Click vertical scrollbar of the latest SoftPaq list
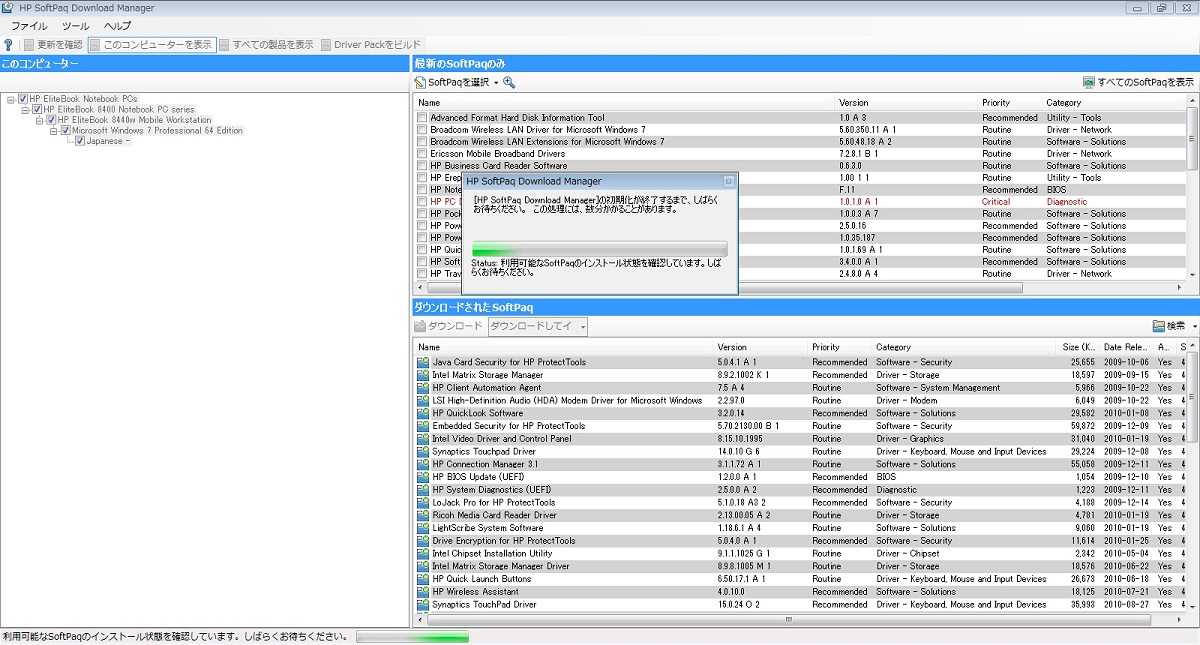 click(x=1192, y=187)
